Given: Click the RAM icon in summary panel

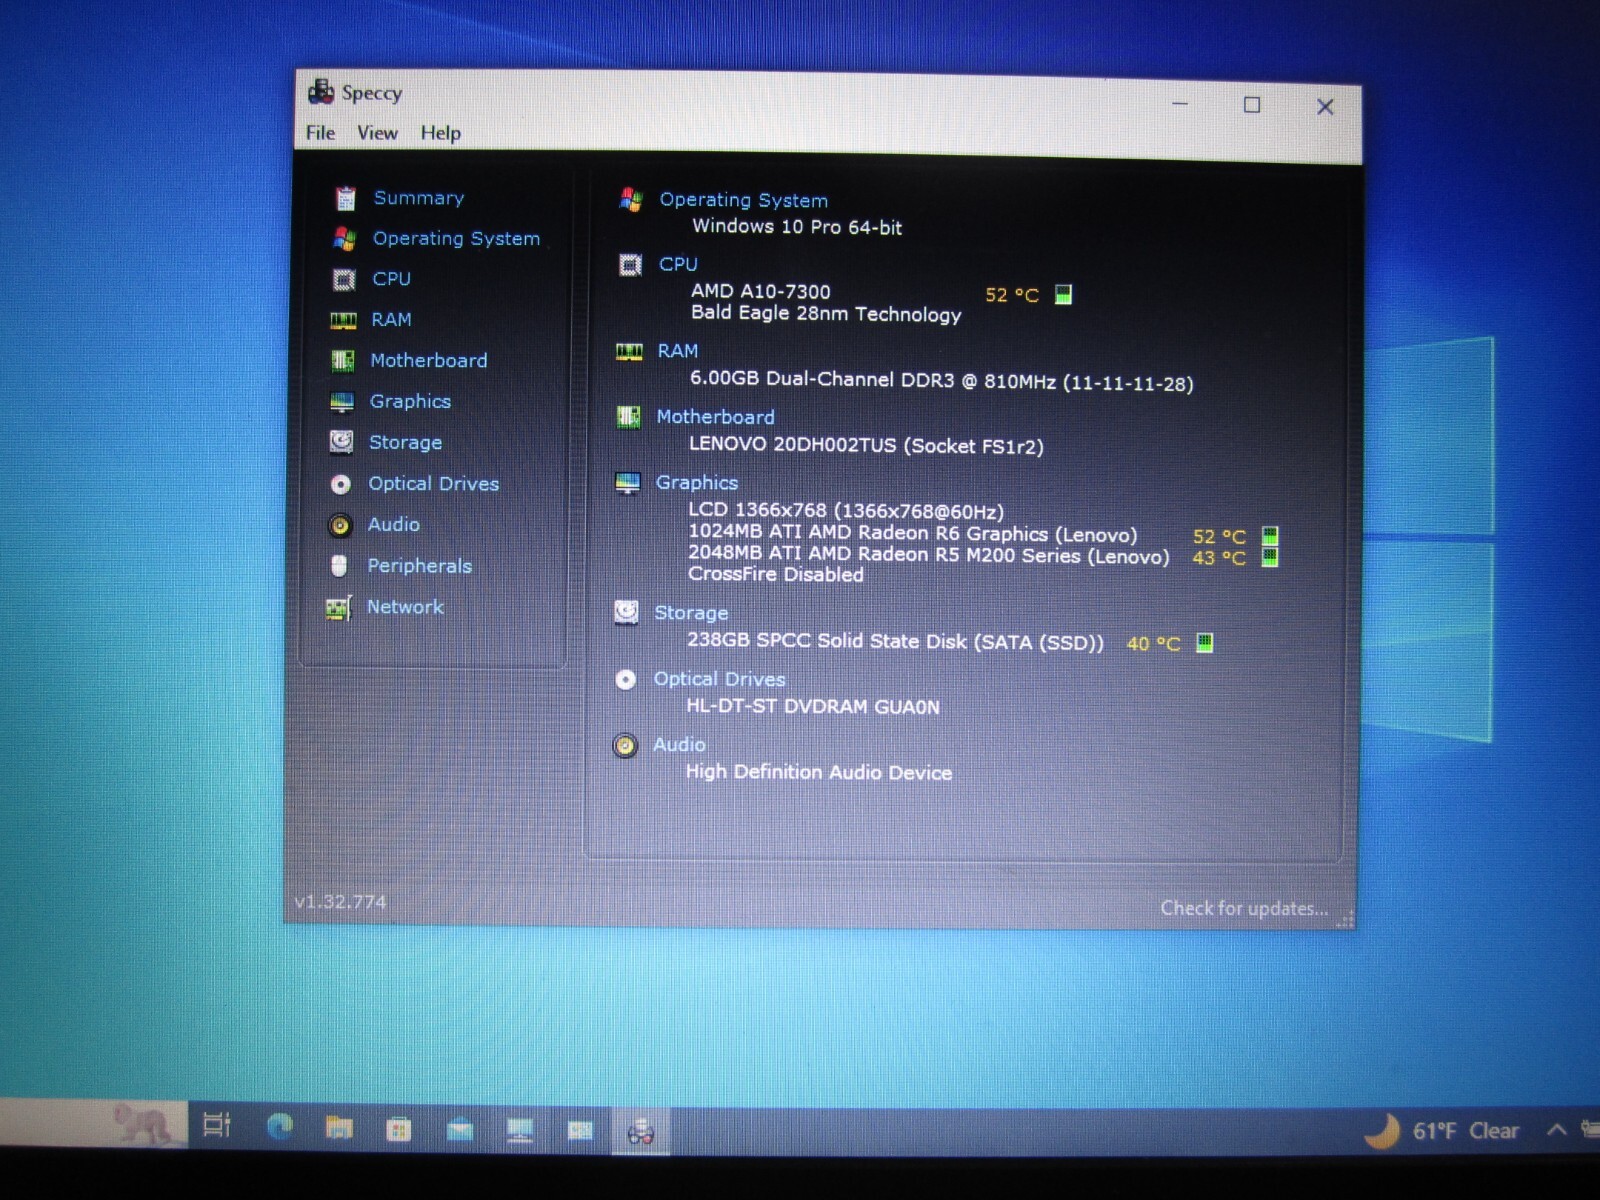Looking at the screenshot, I should [x=629, y=352].
